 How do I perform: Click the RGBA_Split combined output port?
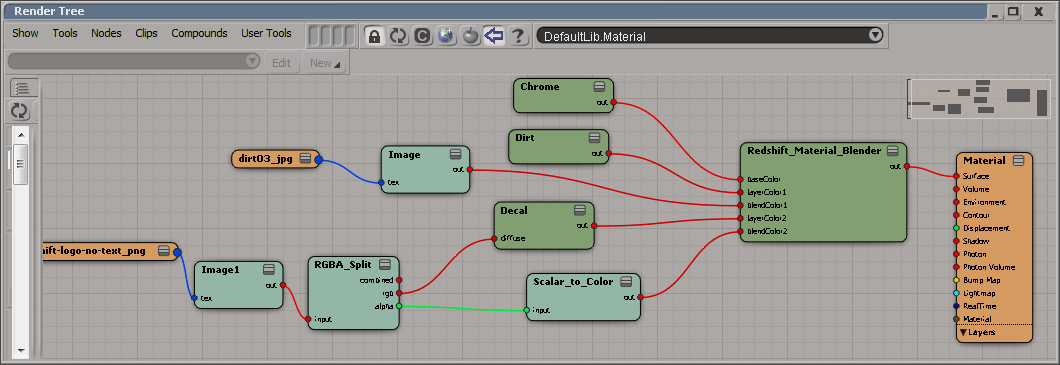coord(399,280)
